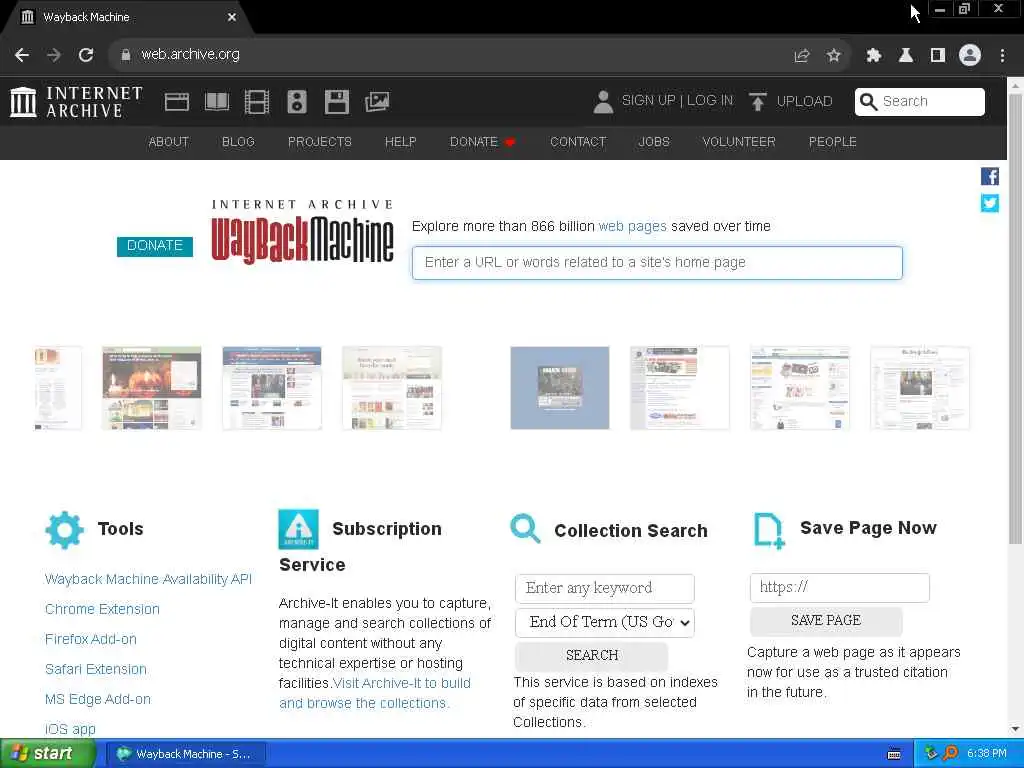1024x768 pixels.
Task: Click the Internet Archive logo
Action: point(76,102)
